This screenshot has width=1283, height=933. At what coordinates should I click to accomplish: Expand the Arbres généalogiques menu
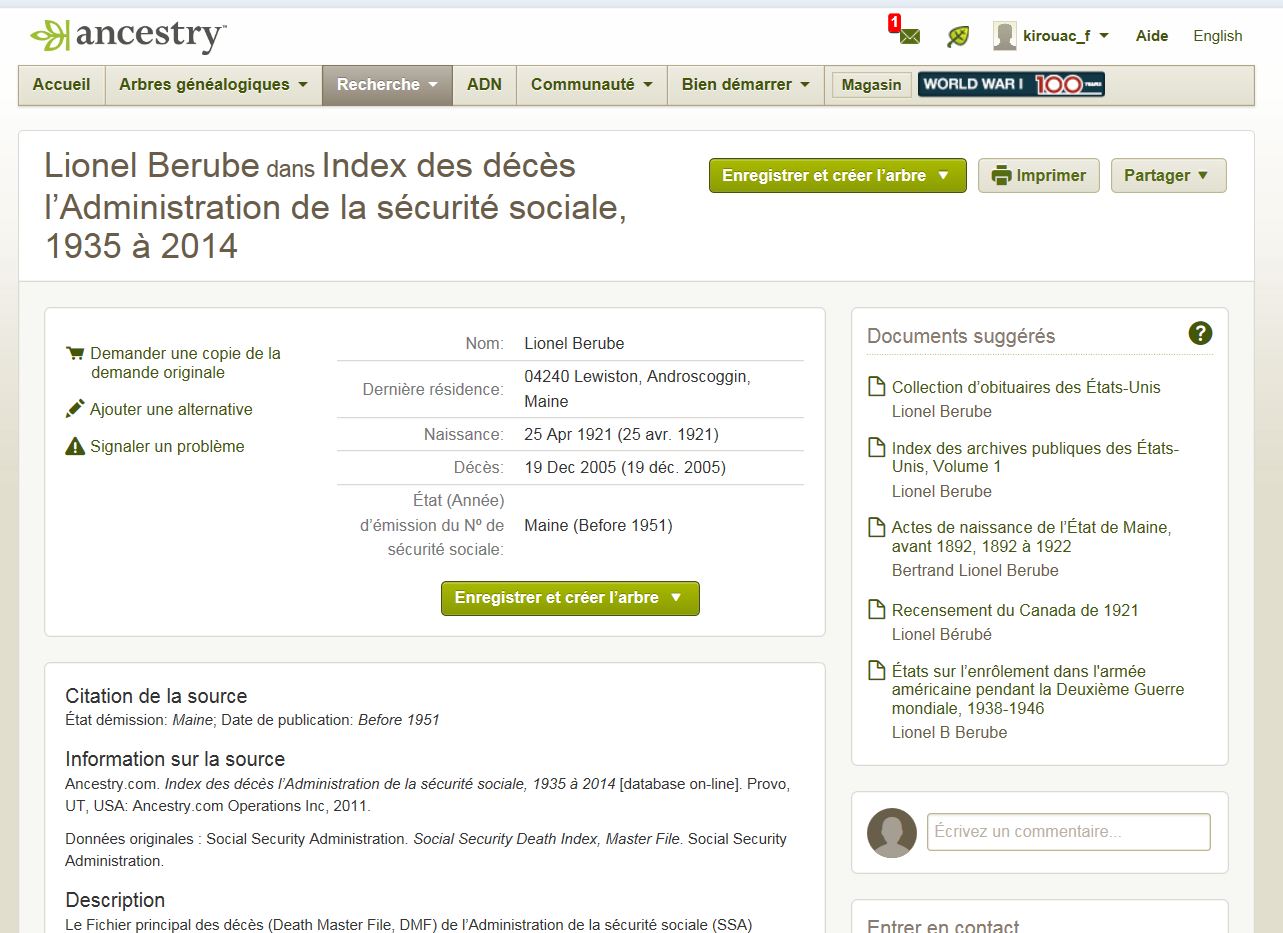coord(213,85)
